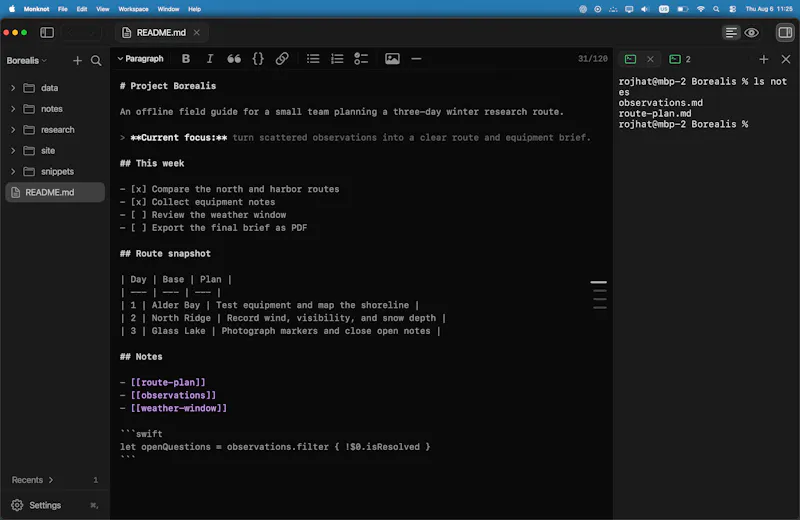
Task: Expand the research folder
Action: [13, 130]
